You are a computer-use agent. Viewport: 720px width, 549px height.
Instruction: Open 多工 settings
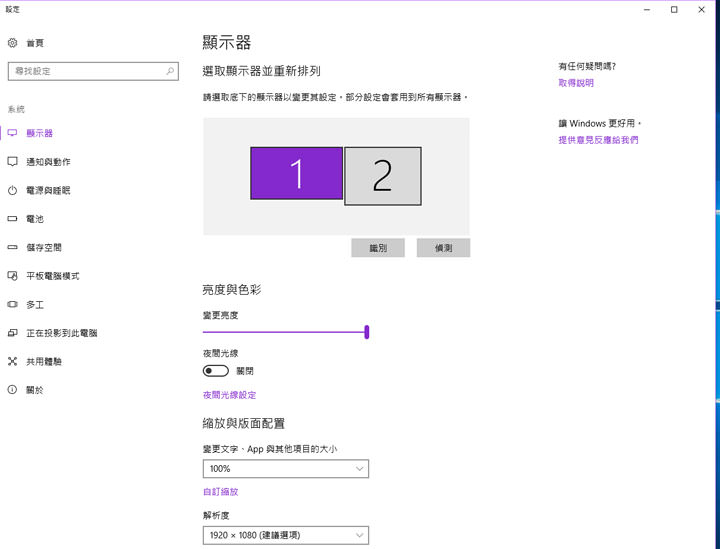(x=35, y=304)
